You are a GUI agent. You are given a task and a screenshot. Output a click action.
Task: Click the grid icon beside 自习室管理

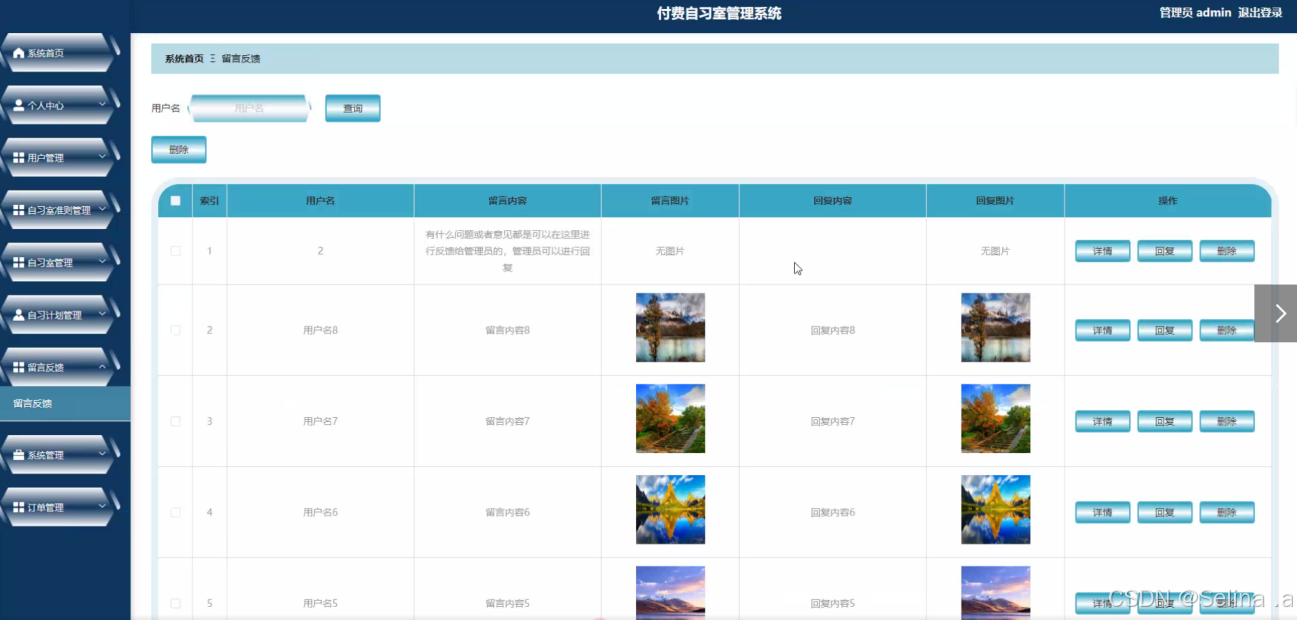tap(19, 263)
